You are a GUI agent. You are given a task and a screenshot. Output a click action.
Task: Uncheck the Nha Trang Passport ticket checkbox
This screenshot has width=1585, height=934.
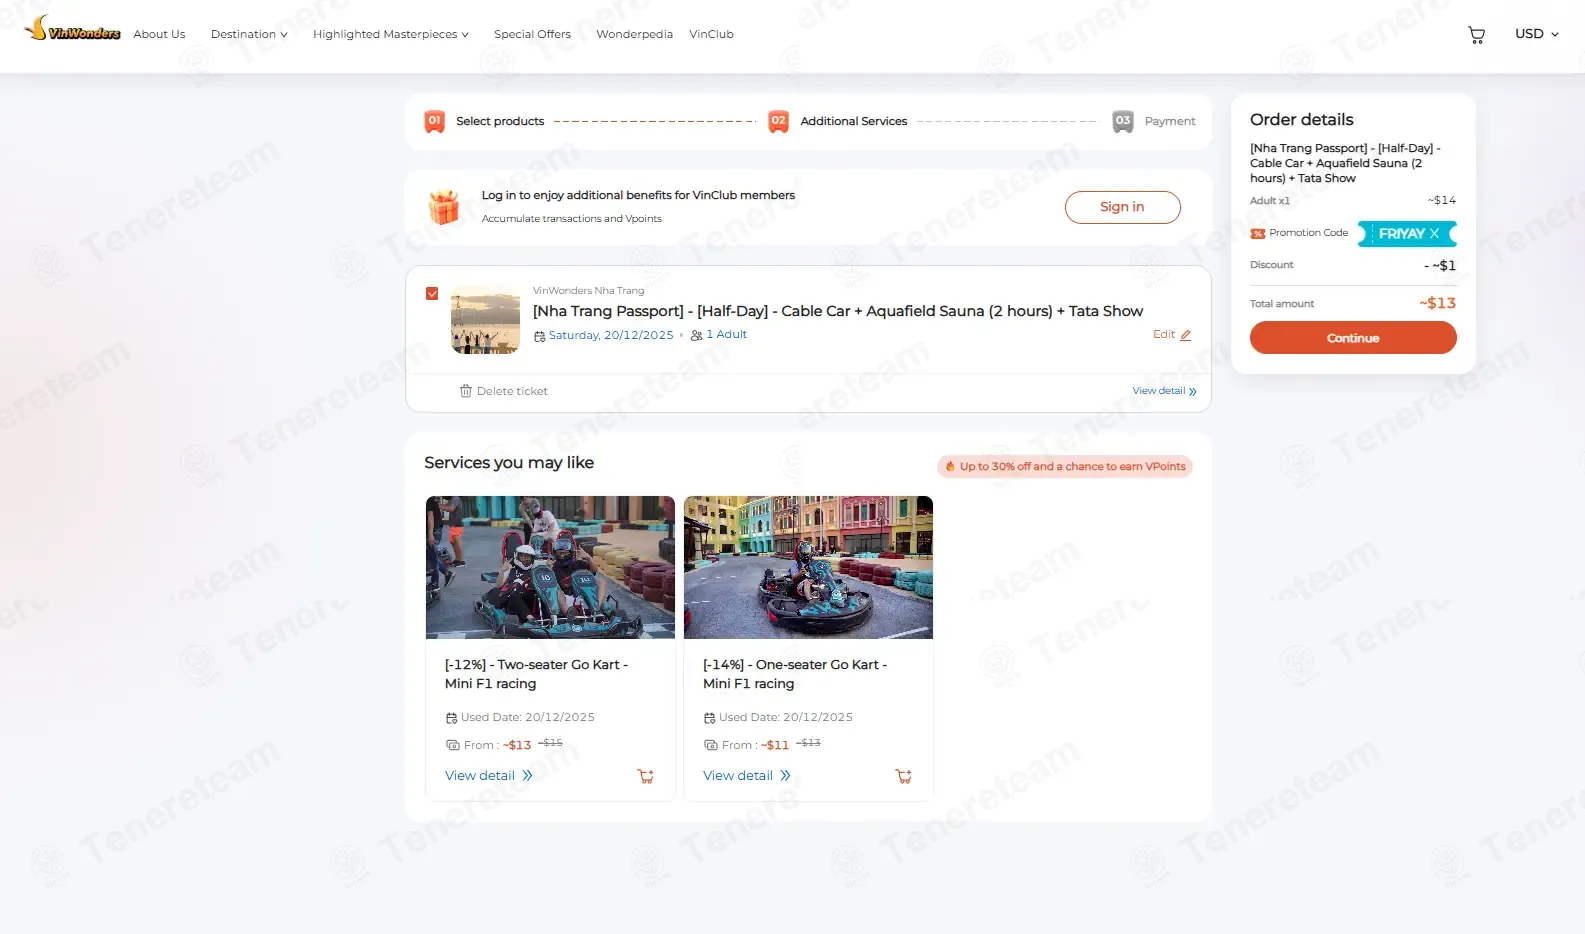pos(432,294)
